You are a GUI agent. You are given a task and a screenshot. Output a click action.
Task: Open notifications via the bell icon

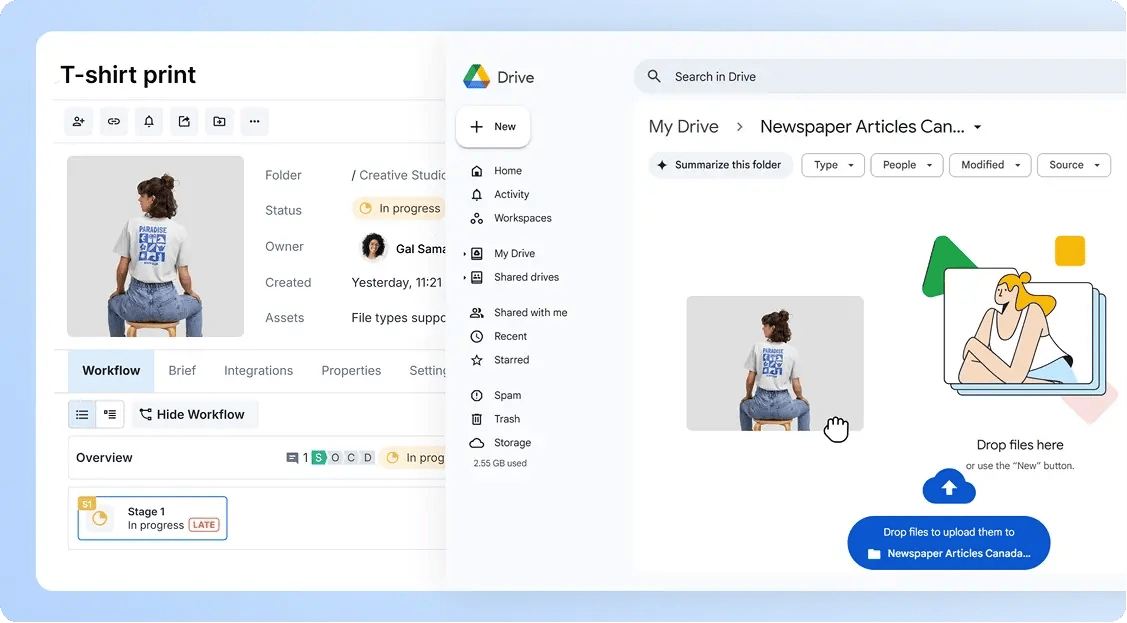[x=148, y=121]
